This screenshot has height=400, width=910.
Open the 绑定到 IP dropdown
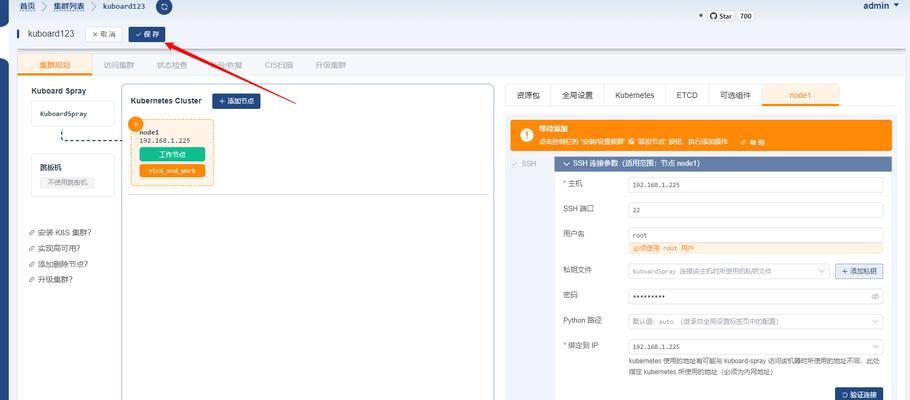click(x=756, y=347)
